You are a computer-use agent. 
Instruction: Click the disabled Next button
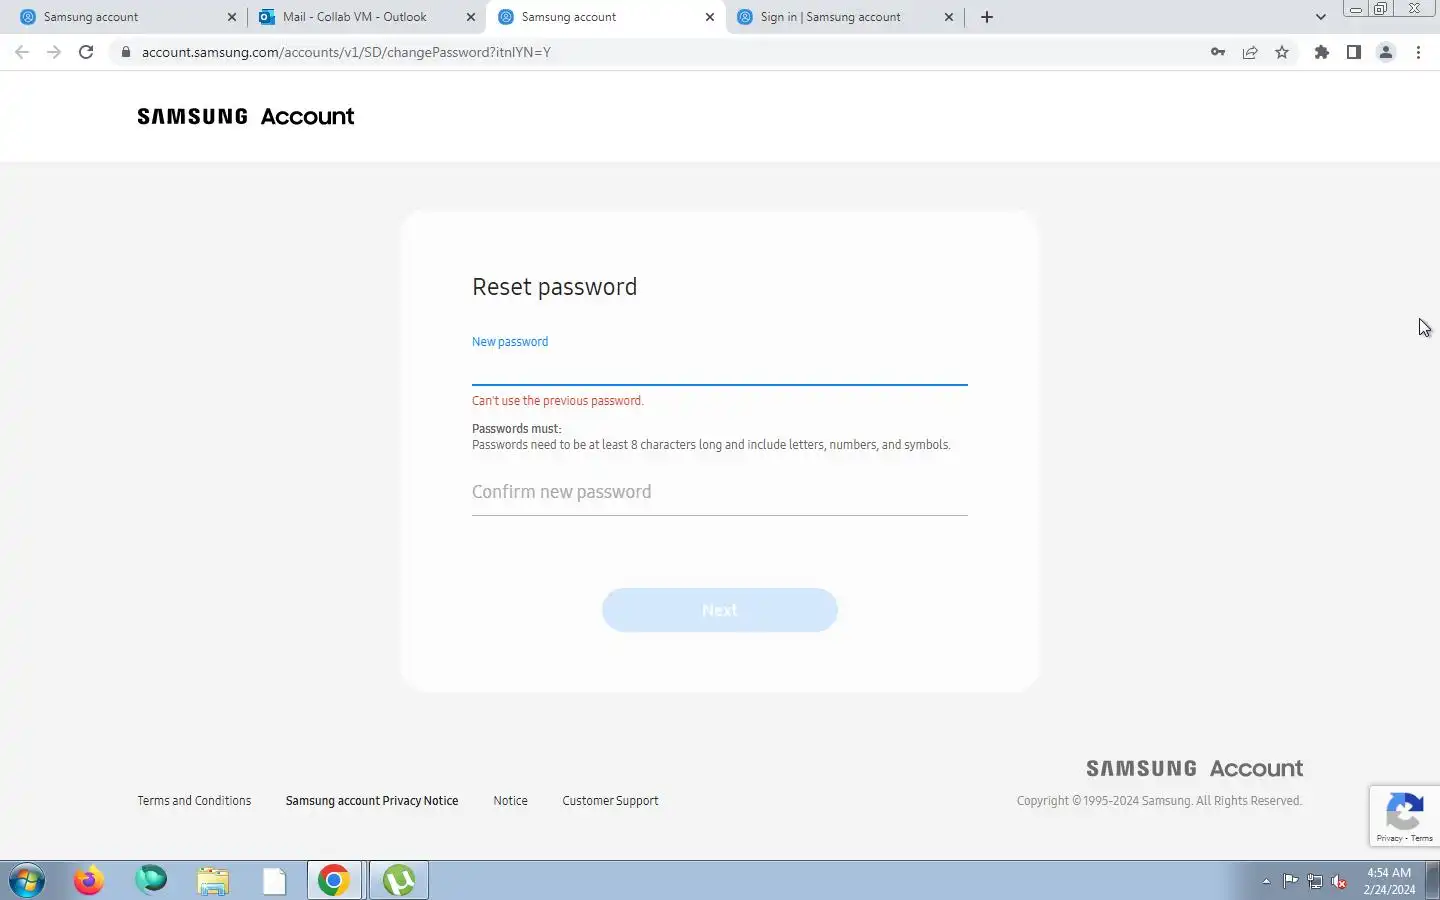[720, 610]
